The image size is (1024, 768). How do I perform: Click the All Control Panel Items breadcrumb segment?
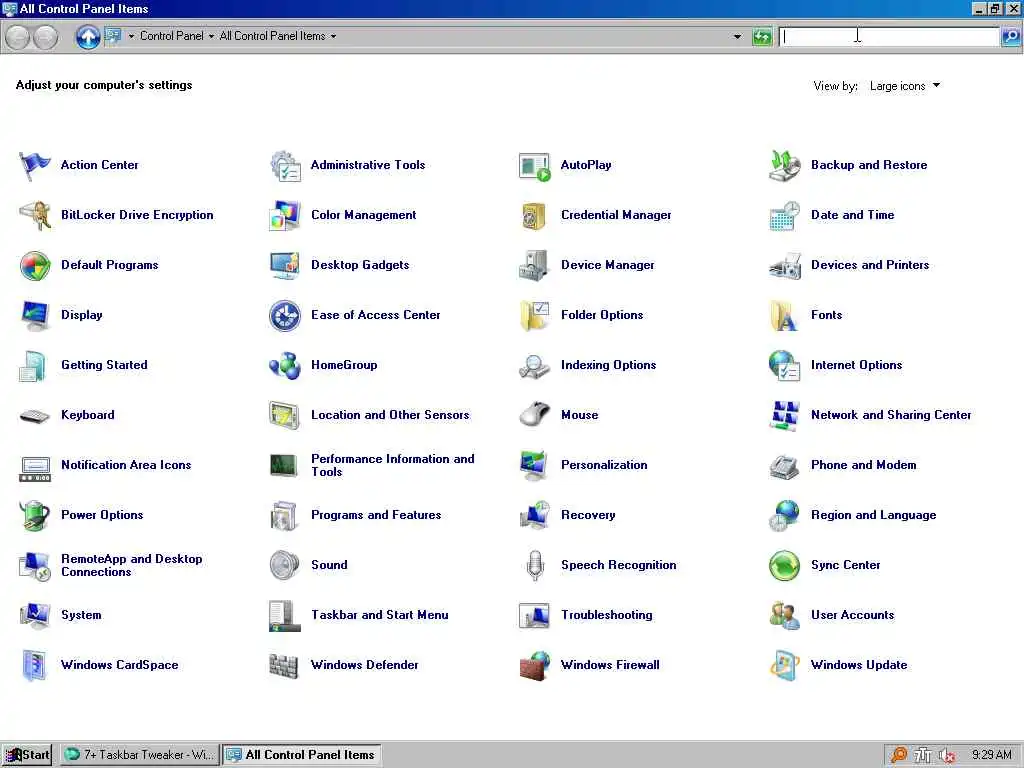(x=272, y=36)
